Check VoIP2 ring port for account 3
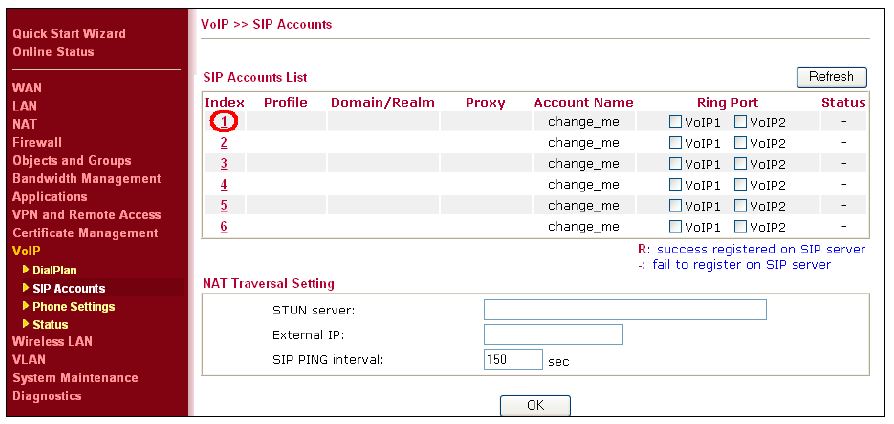 tap(740, 164)
